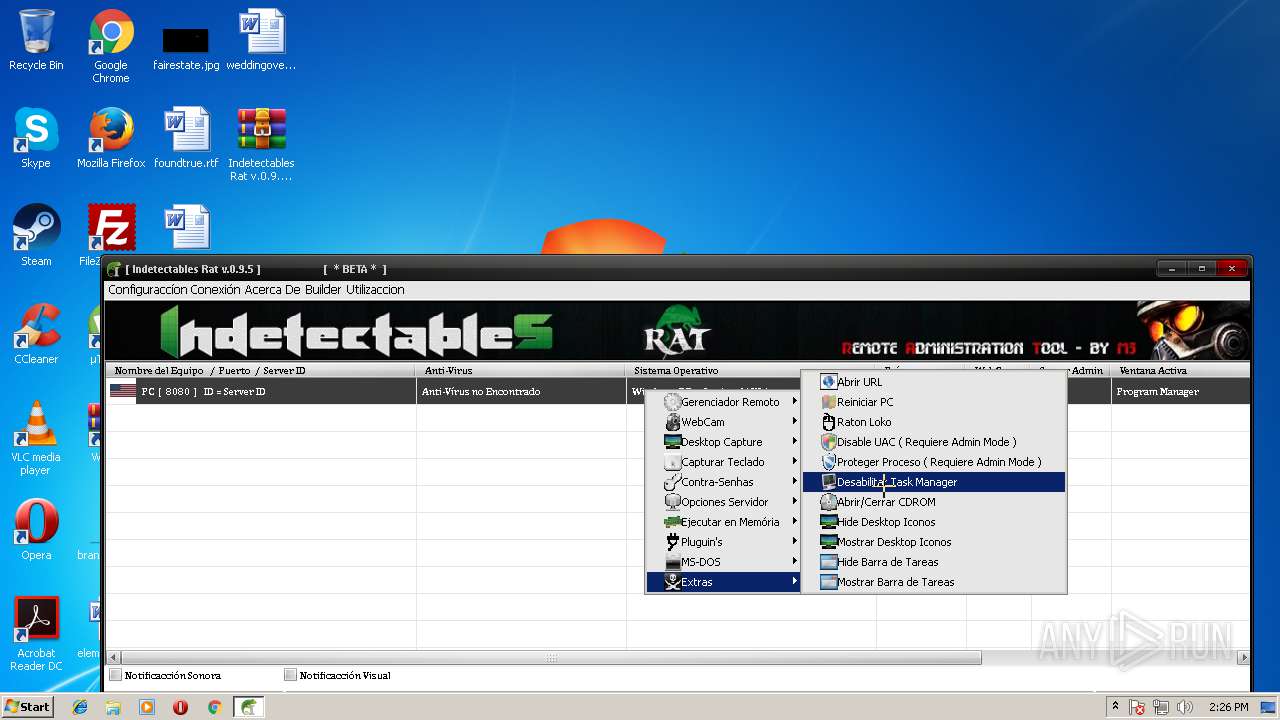Image resolution: width=1280 pixels, height=720 pixels.
Task: Click the volume speaker icon in tray
Action: point(1185,707)
